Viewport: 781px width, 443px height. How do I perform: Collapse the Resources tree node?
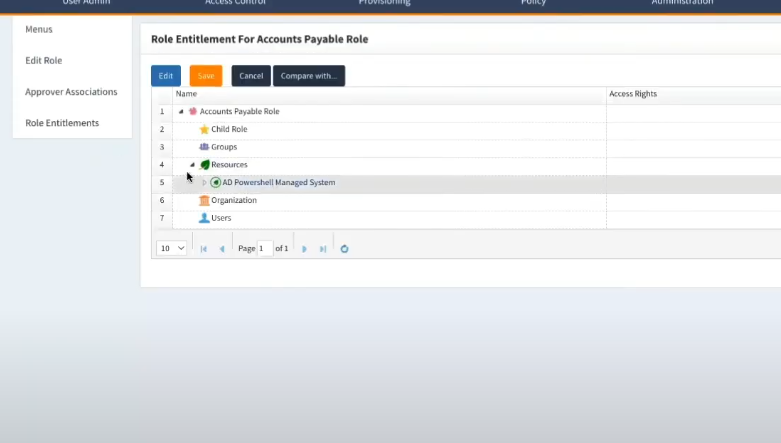pyautogui.click(x=192, y=164)
